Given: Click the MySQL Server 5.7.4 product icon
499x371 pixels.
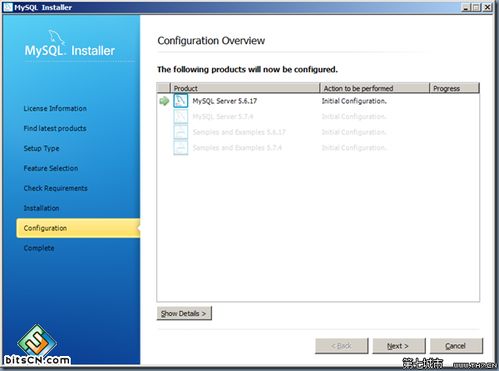Looking at the screenshot, I should [x=181, y=116].
